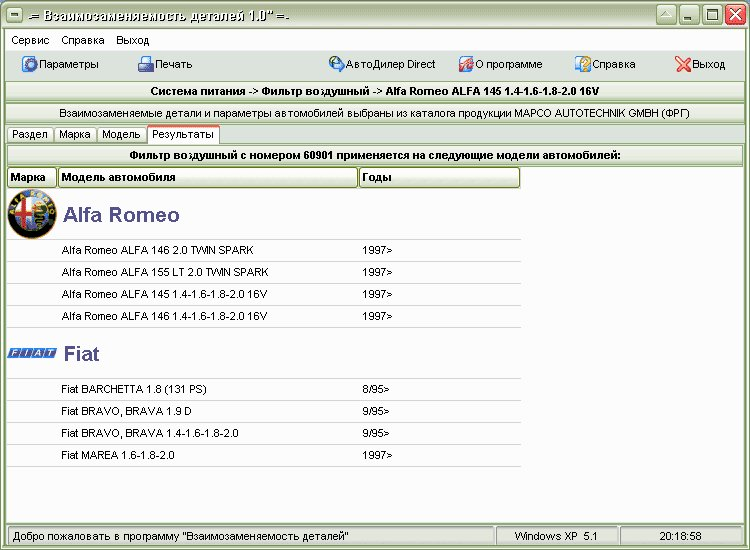
Task: Select the Результаты tab
Action: pos(183,134)
